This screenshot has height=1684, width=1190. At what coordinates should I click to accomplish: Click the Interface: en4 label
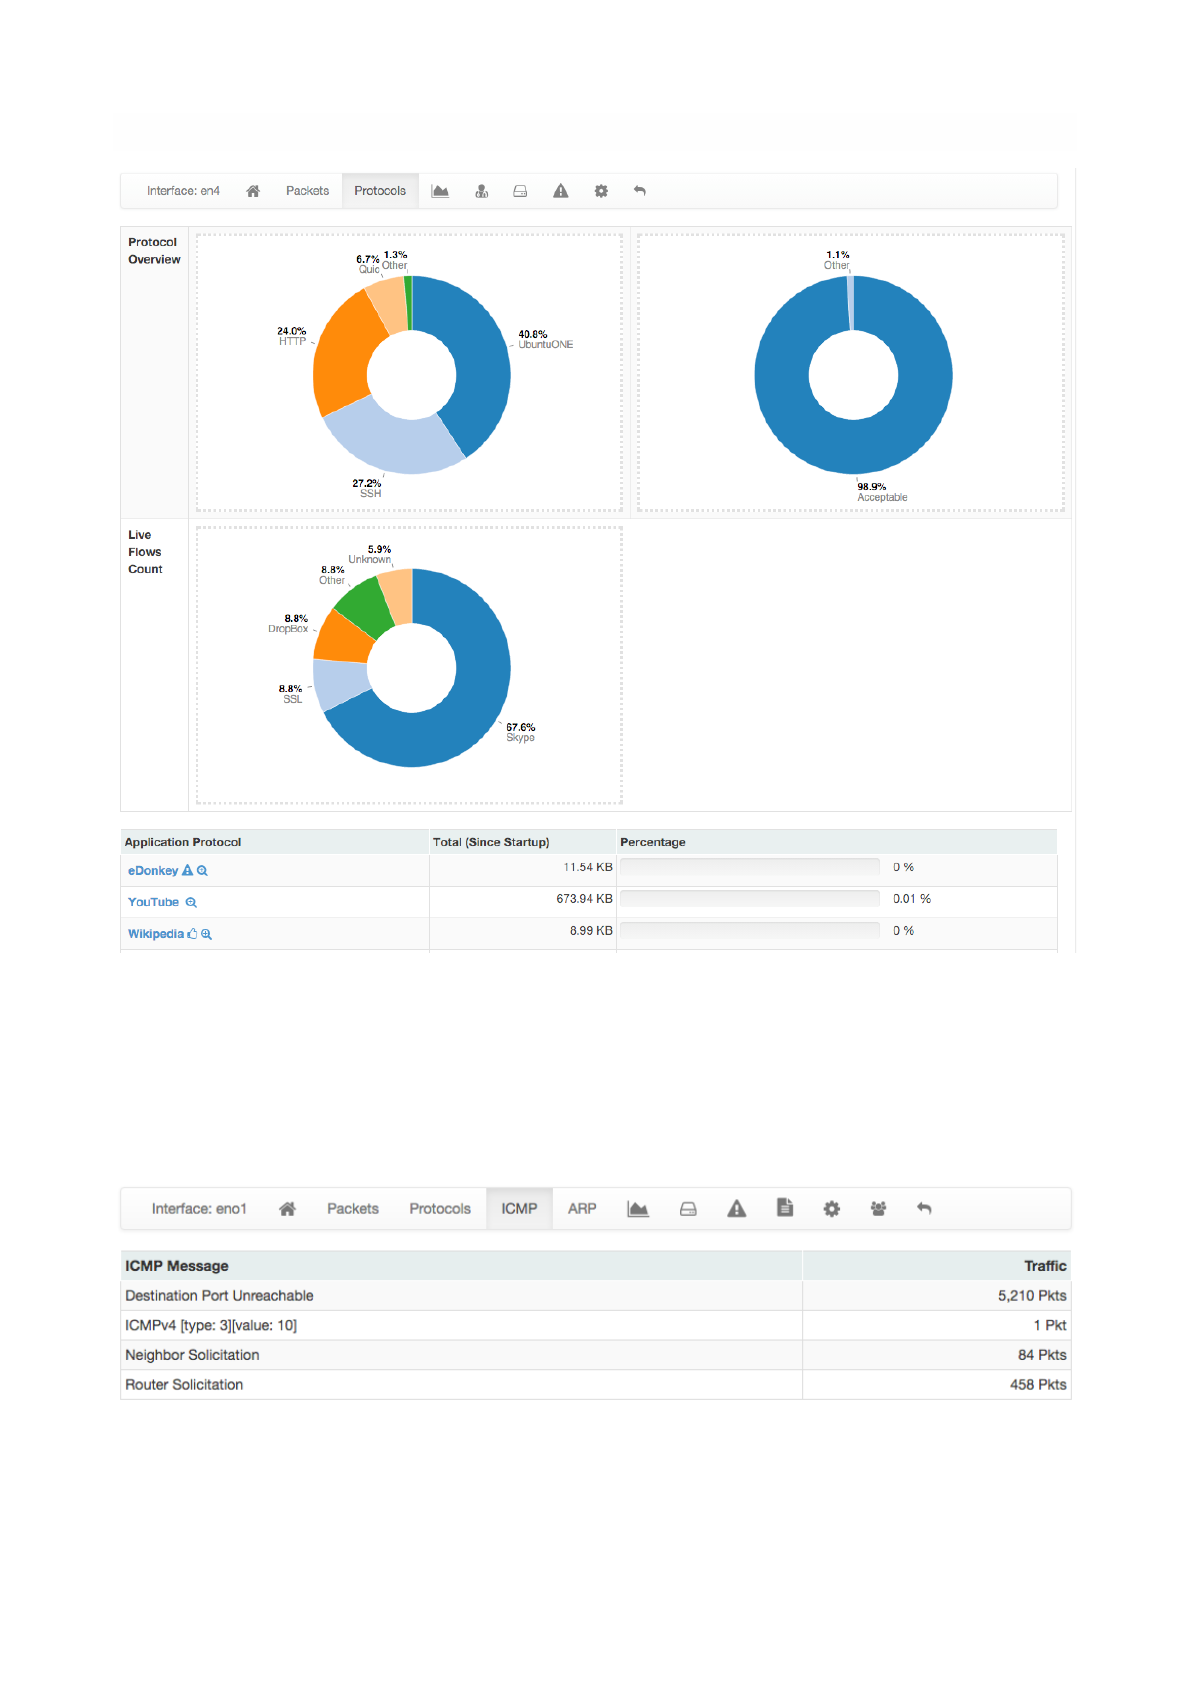(183, 191)
